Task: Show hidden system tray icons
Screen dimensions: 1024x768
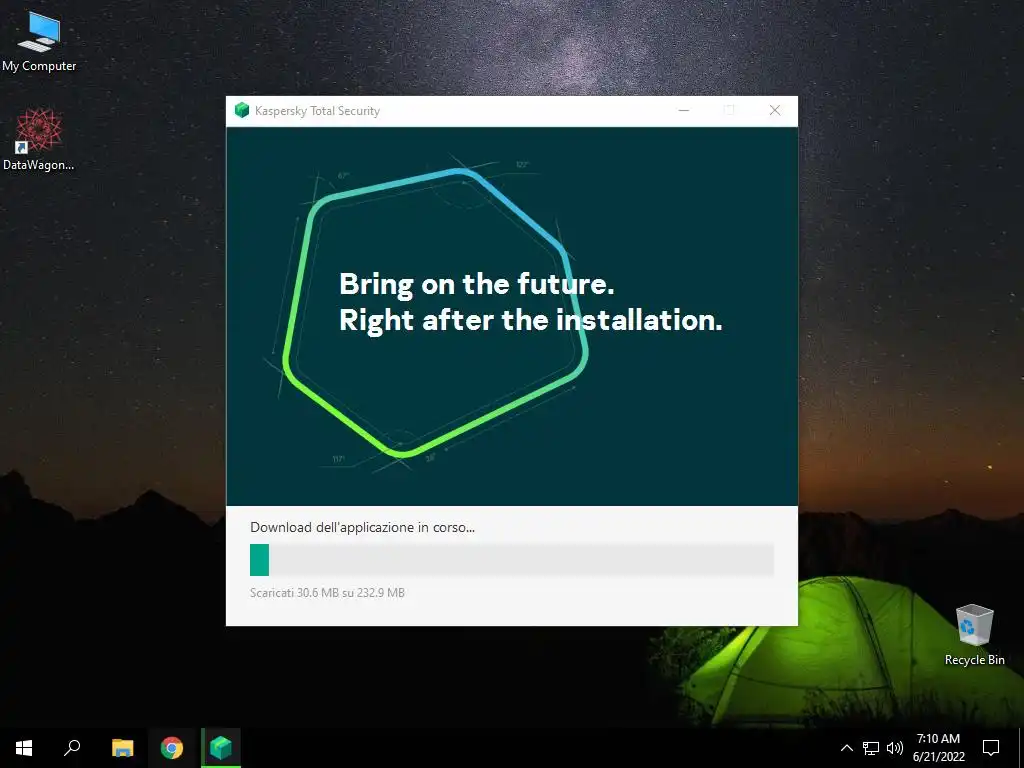Action: [x=846, y=748]
